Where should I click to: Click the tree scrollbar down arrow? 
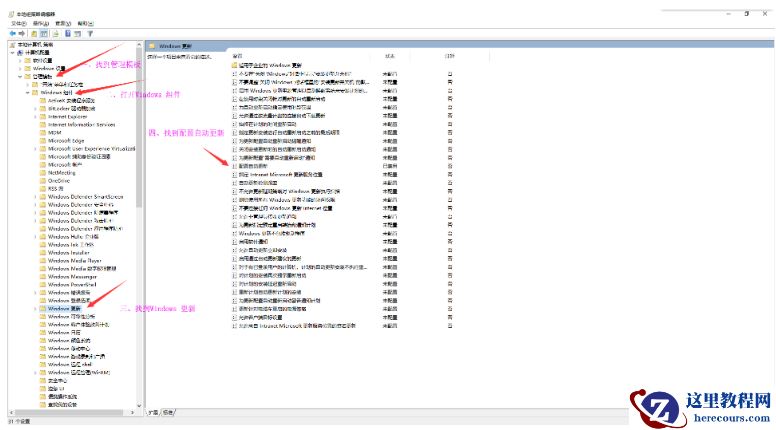(139, 405)
